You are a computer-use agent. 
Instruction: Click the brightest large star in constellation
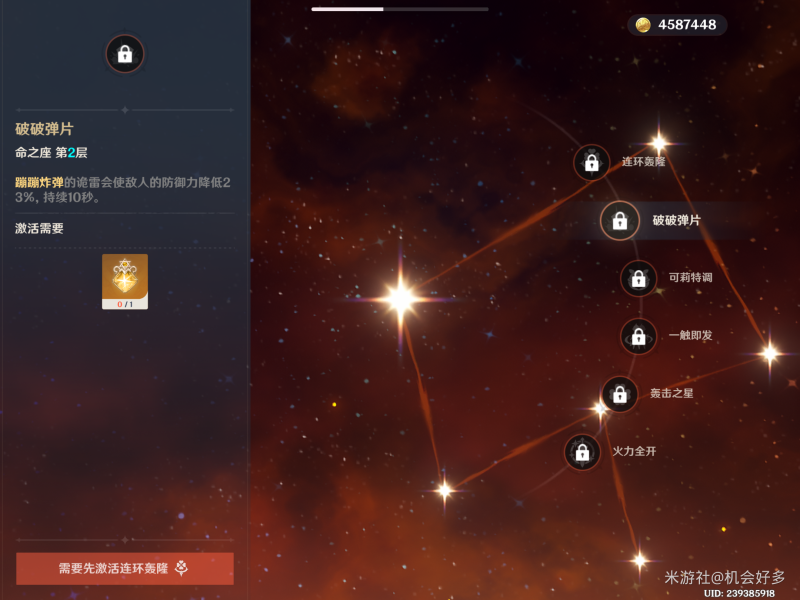click(401, 299)
